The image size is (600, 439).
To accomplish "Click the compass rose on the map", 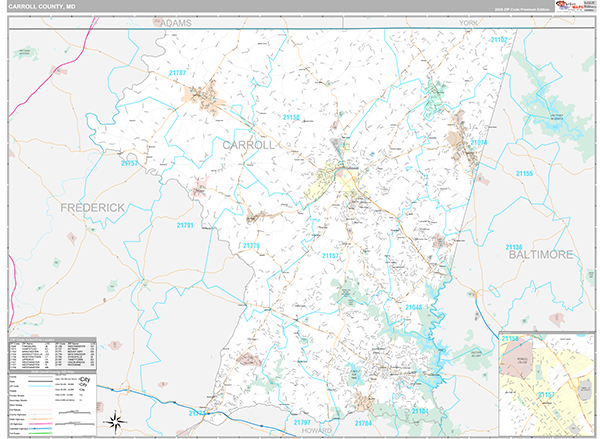I will click(117, 420).
